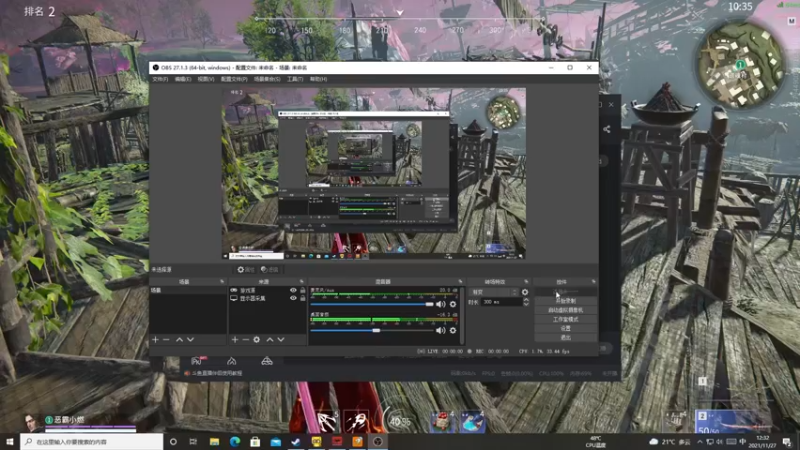Open source filters (滤镜) button
This screenshot has width=800, height=450.
[x=269, y=269]
